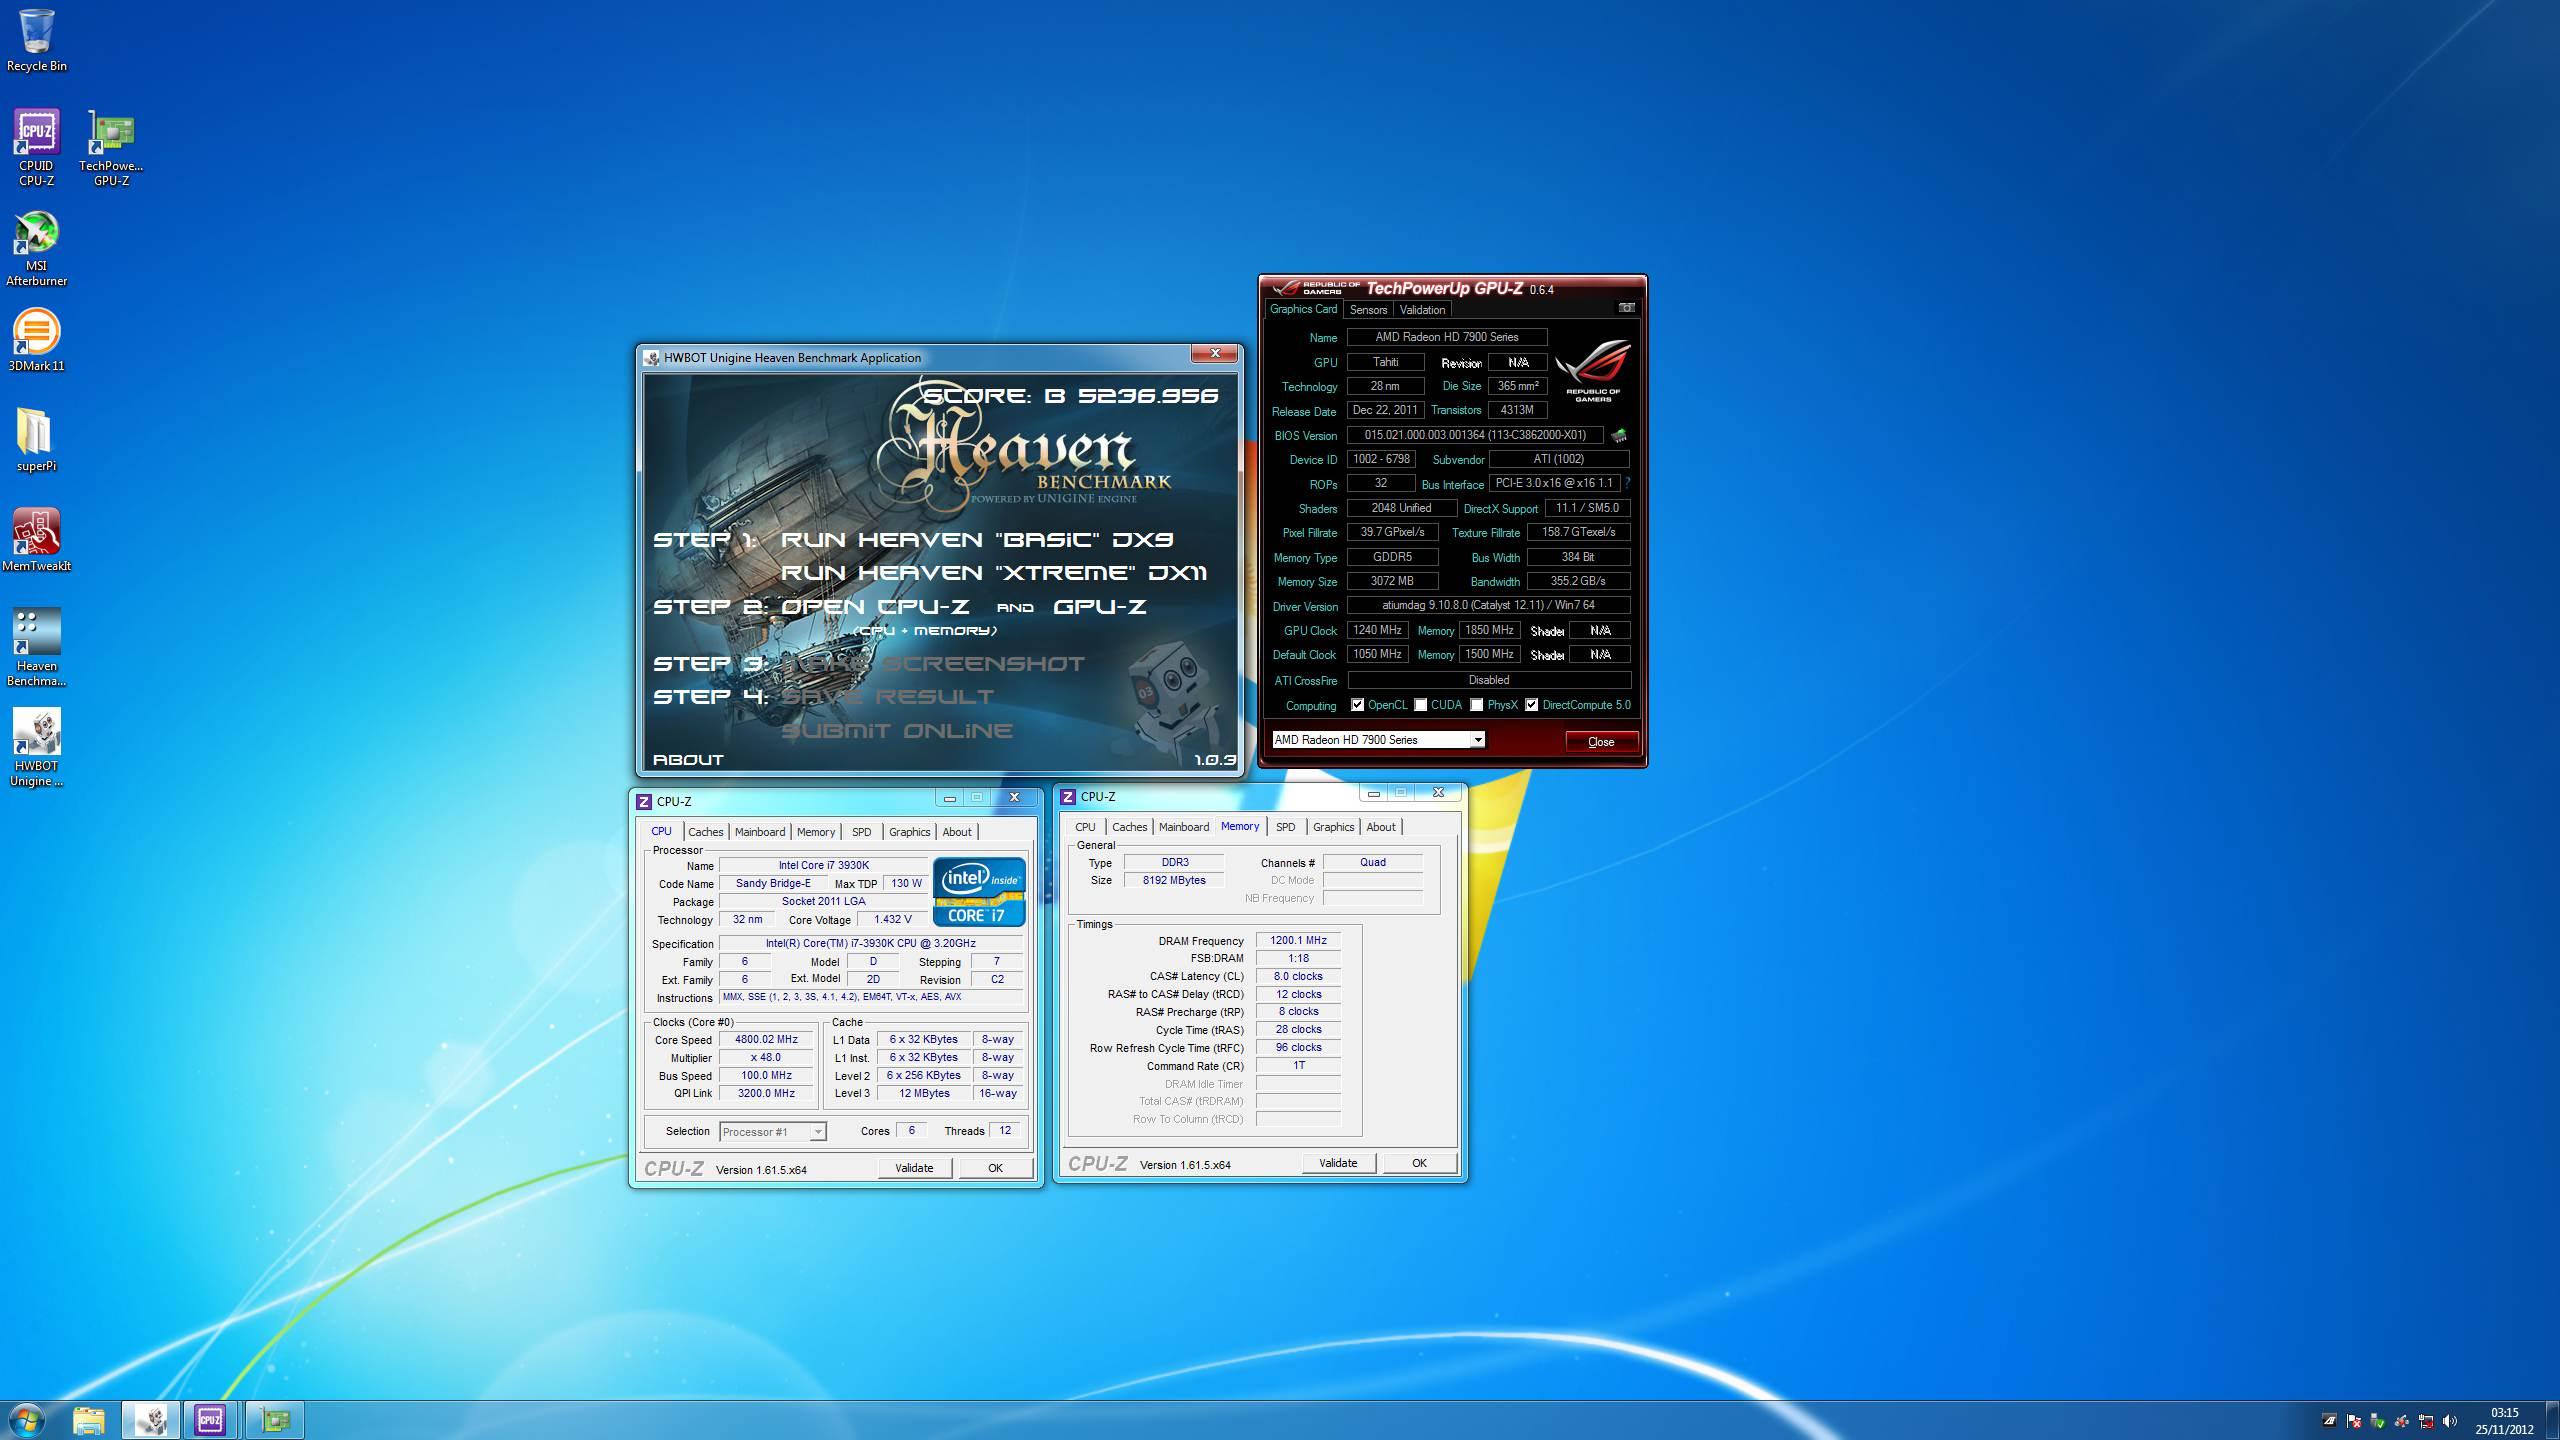Click GPU-Z link in HWBOT Step 2
The width and height of the screenshot is (2560, 1440).
point(1099,607)
